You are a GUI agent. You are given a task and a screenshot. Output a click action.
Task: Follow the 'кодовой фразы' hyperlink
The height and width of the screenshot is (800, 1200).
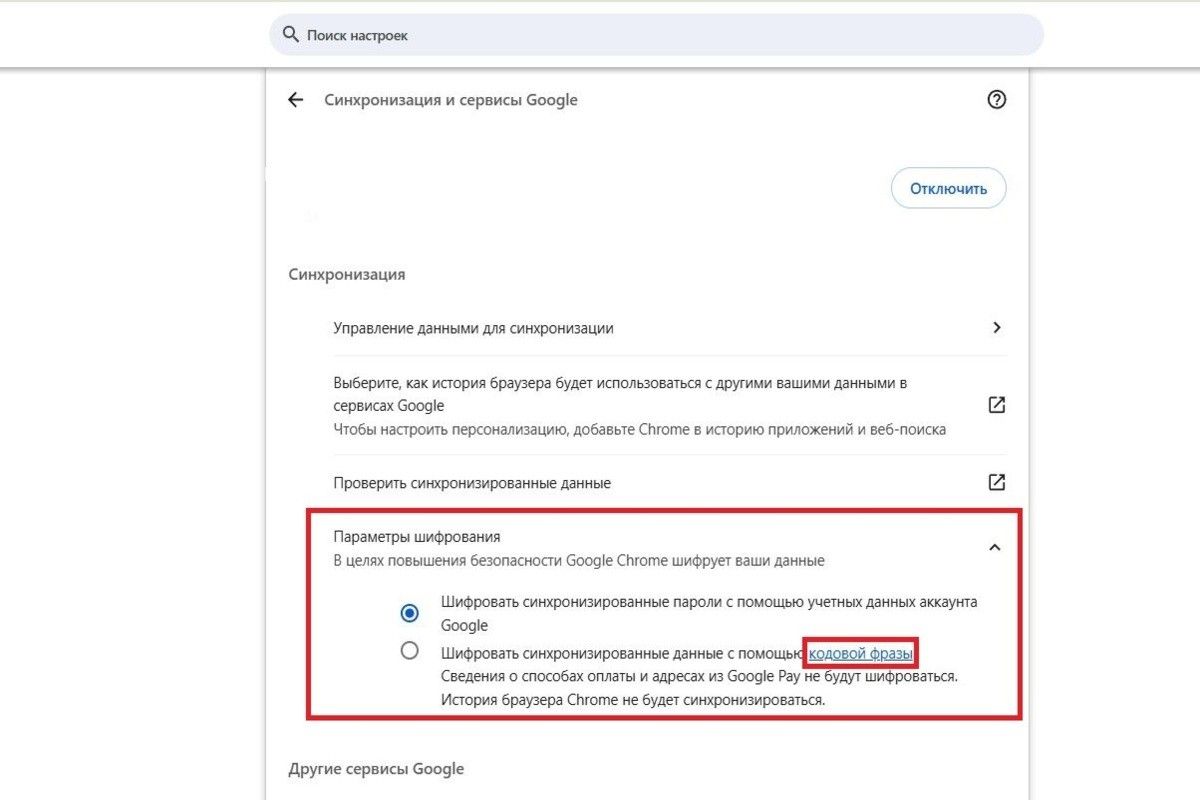[x=860, y=652]
